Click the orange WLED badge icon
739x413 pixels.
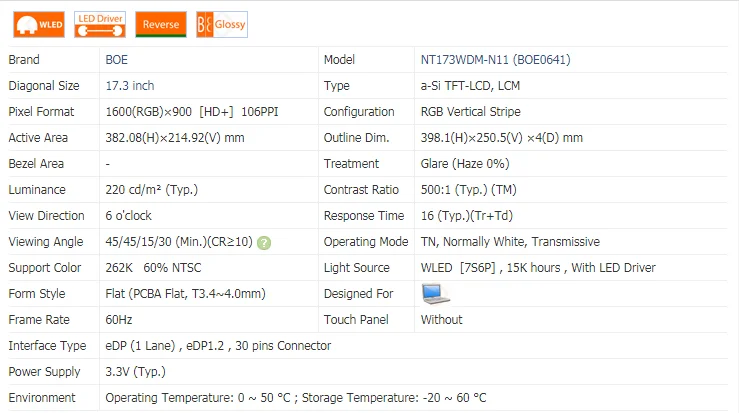tap(39, 25)
